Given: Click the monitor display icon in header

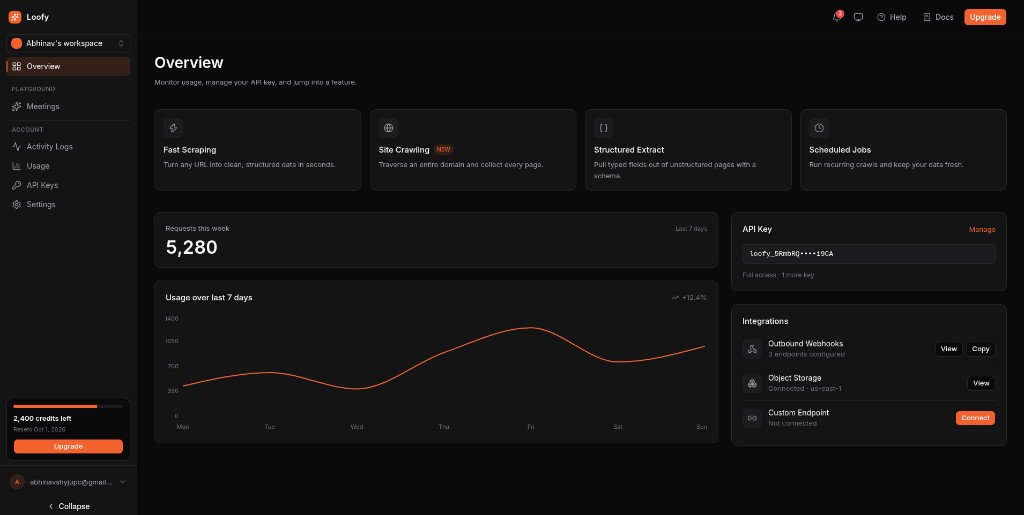Looking at the screenshot, I should (858, 18).
